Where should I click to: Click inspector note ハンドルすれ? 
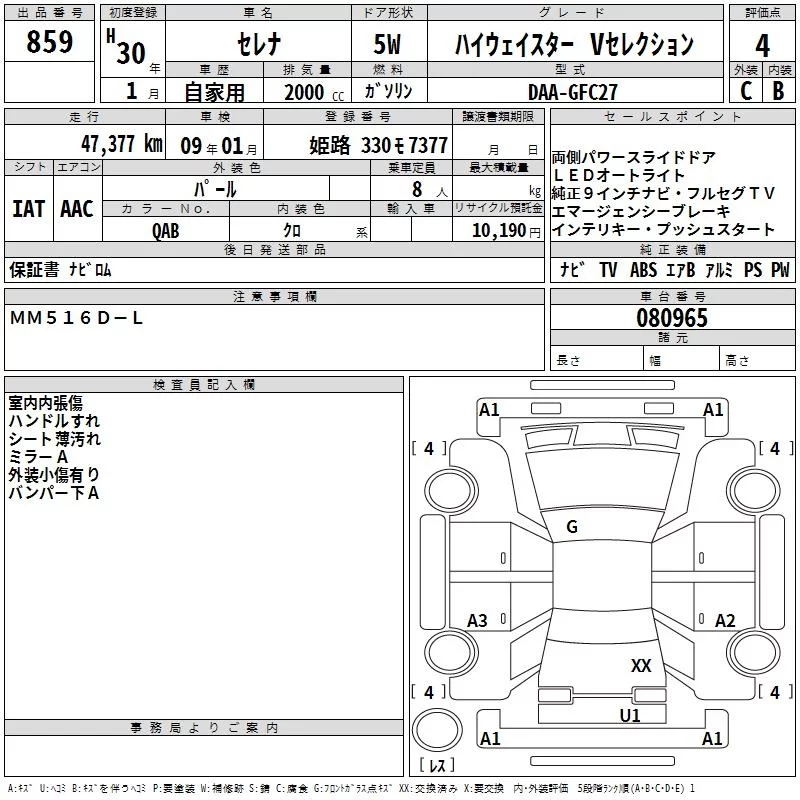[x=54, y=421]
